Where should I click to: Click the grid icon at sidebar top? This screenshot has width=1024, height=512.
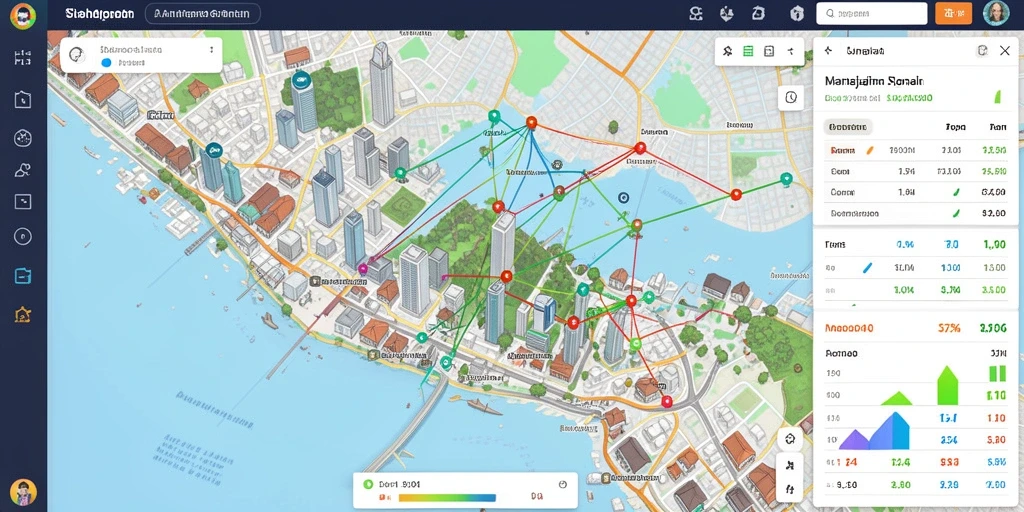click(x=23, y=57)
